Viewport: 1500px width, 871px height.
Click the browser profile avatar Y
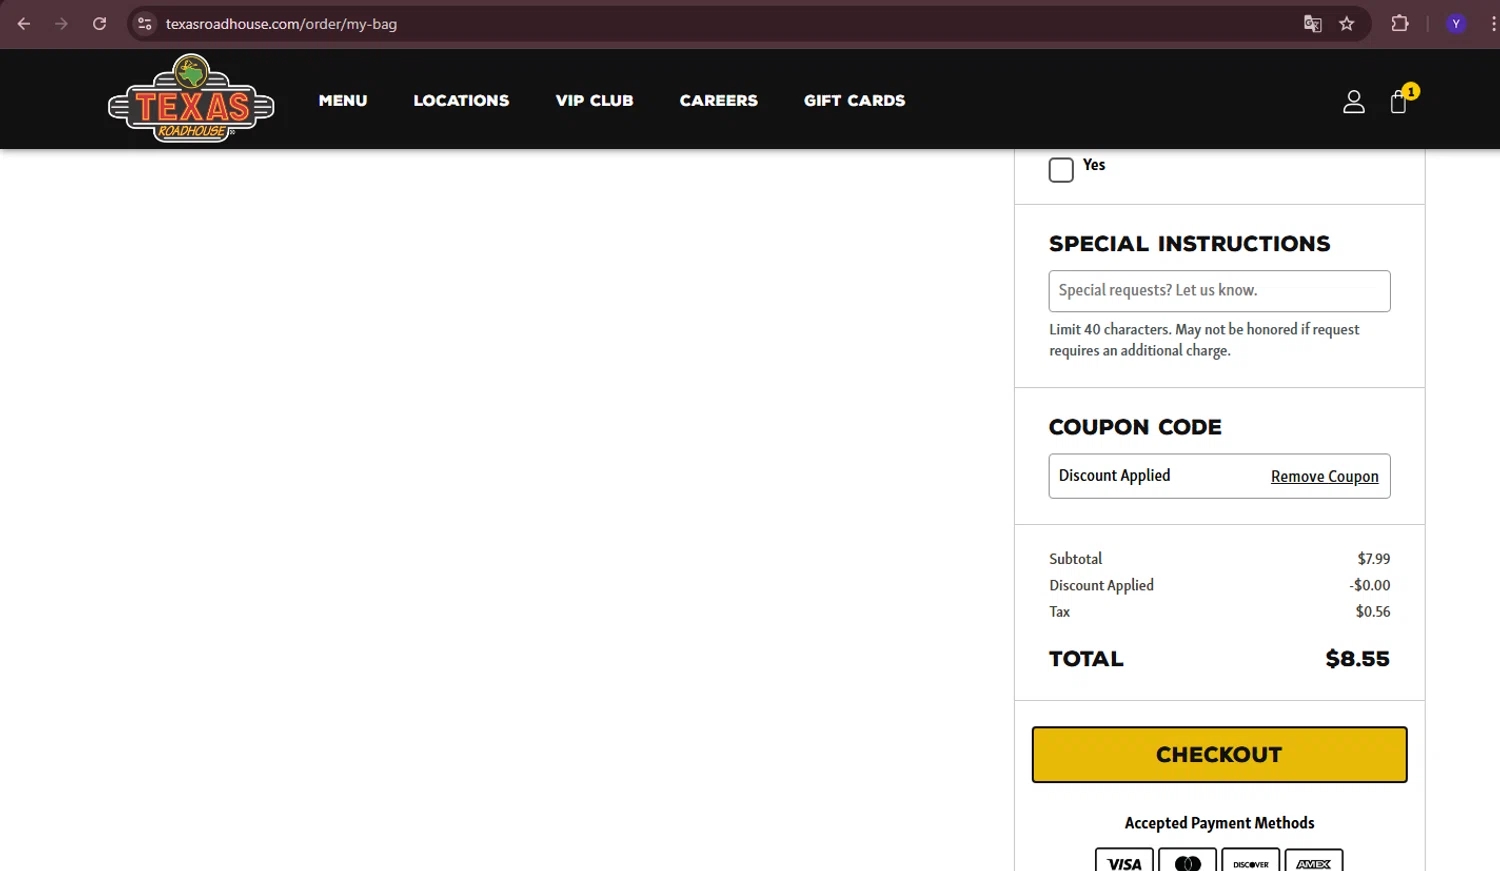(1455, 23)
